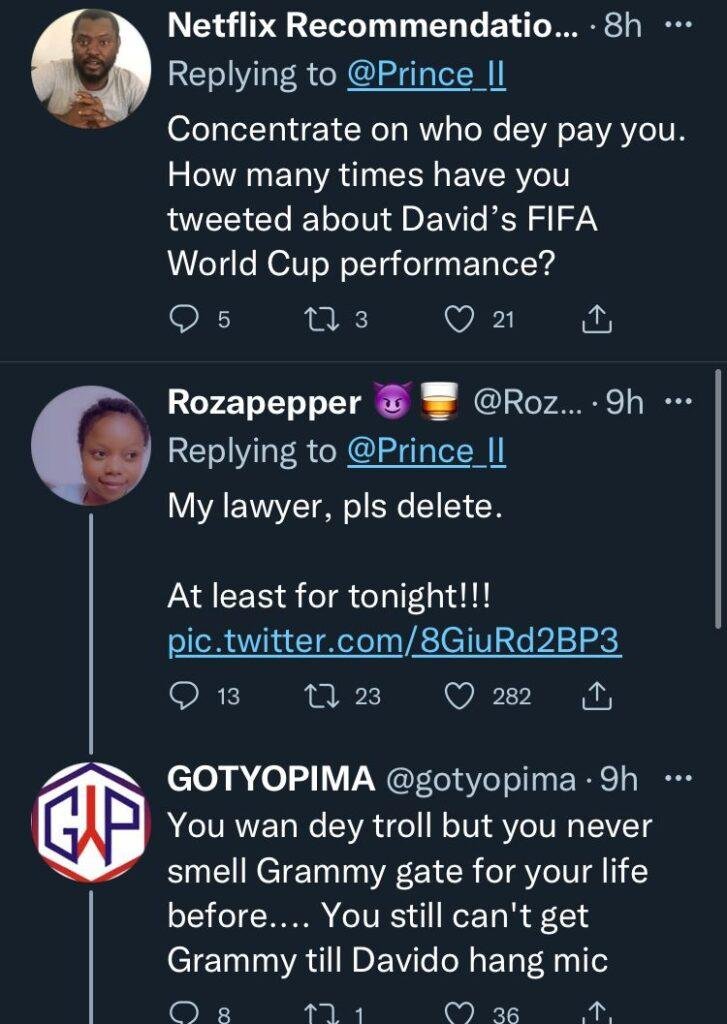
Task: Retweet GOTYOPIMA's Grammy tweet
Action: [323, 1012]
